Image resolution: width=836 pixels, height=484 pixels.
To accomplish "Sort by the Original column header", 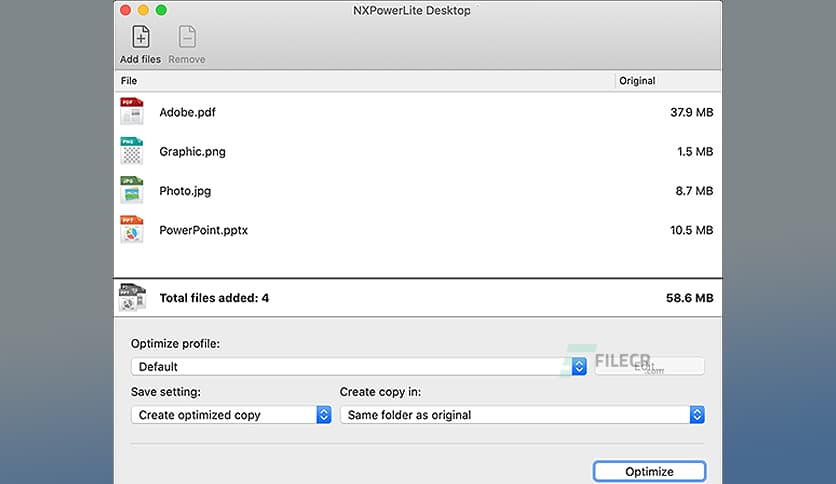I will [x=637, y=80].
